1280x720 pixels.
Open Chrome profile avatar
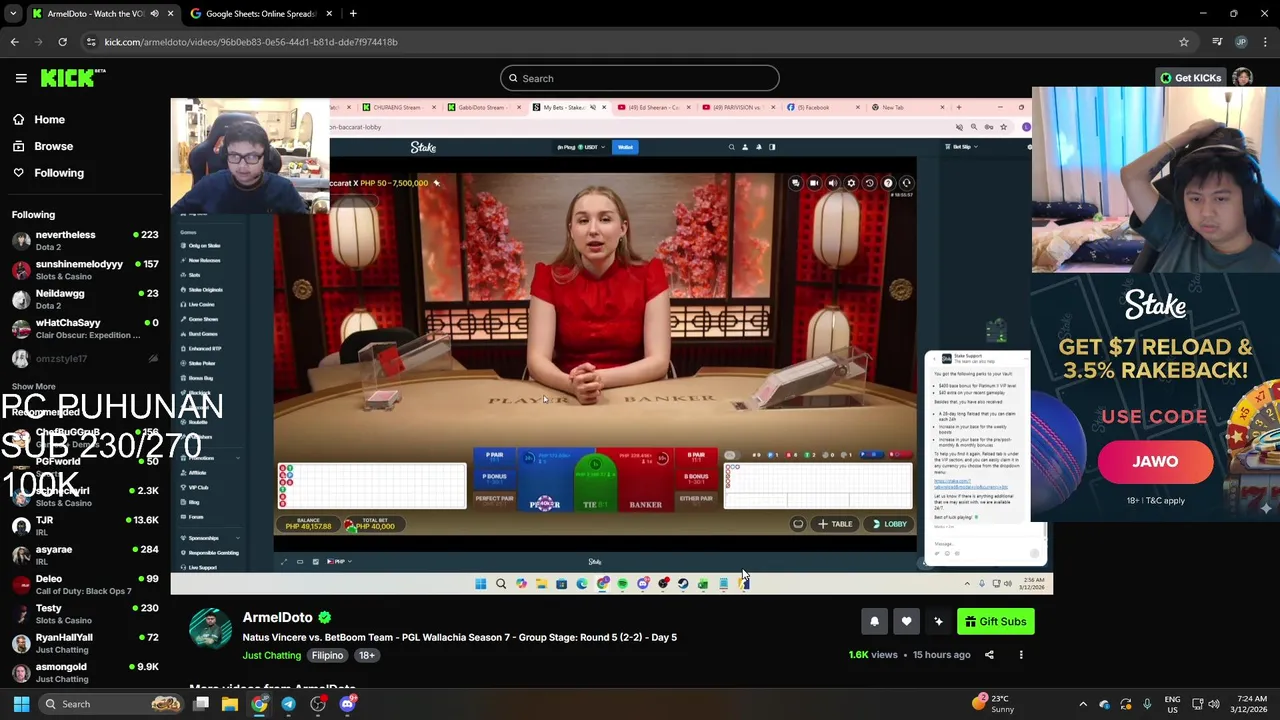(1241, 42)
